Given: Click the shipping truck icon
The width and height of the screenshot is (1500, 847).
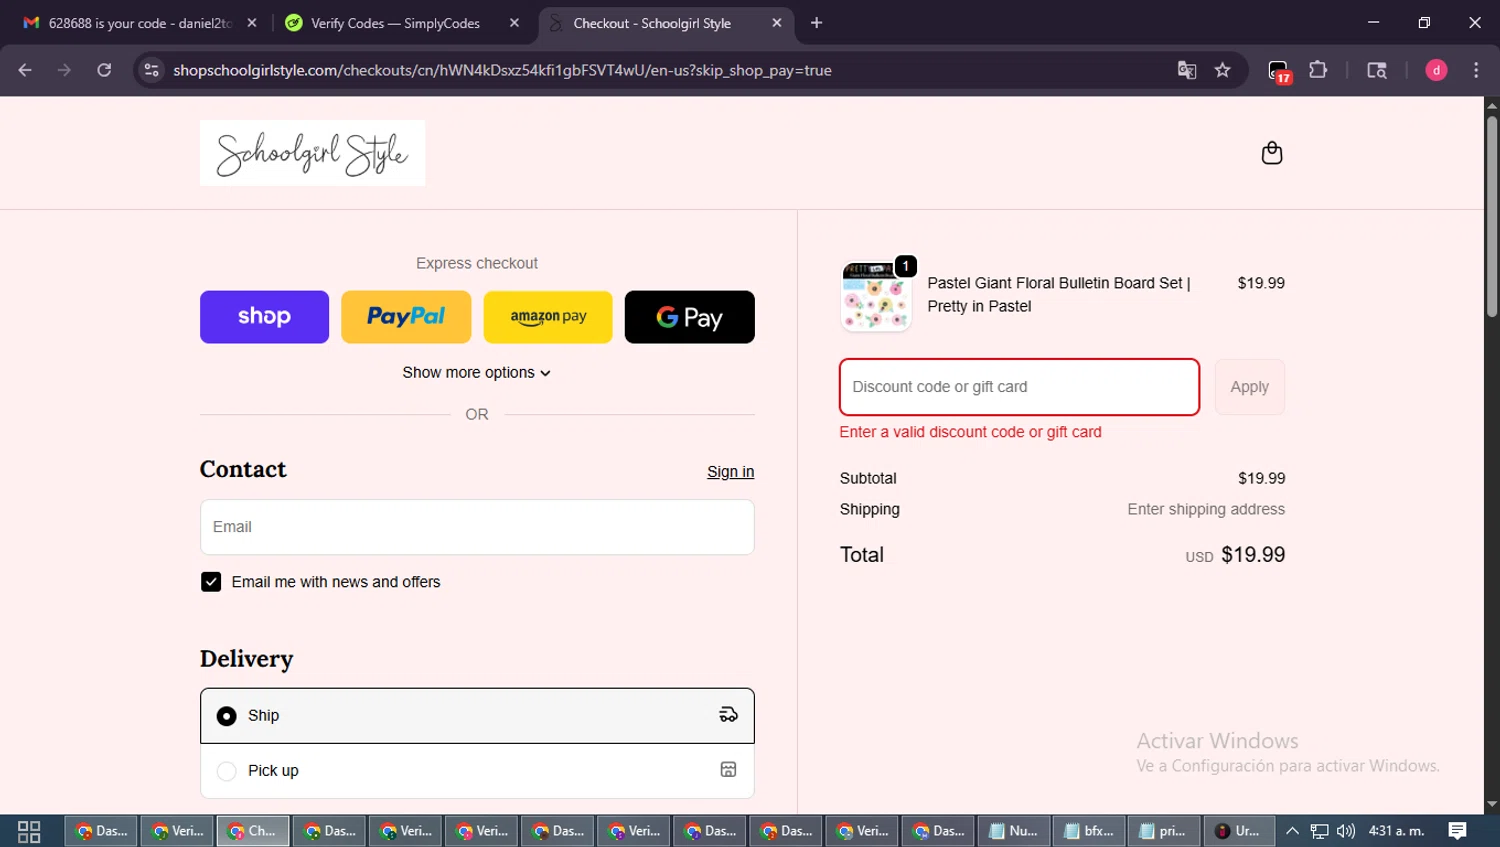Looking at the screenshot, I should (x=729, y=715).
